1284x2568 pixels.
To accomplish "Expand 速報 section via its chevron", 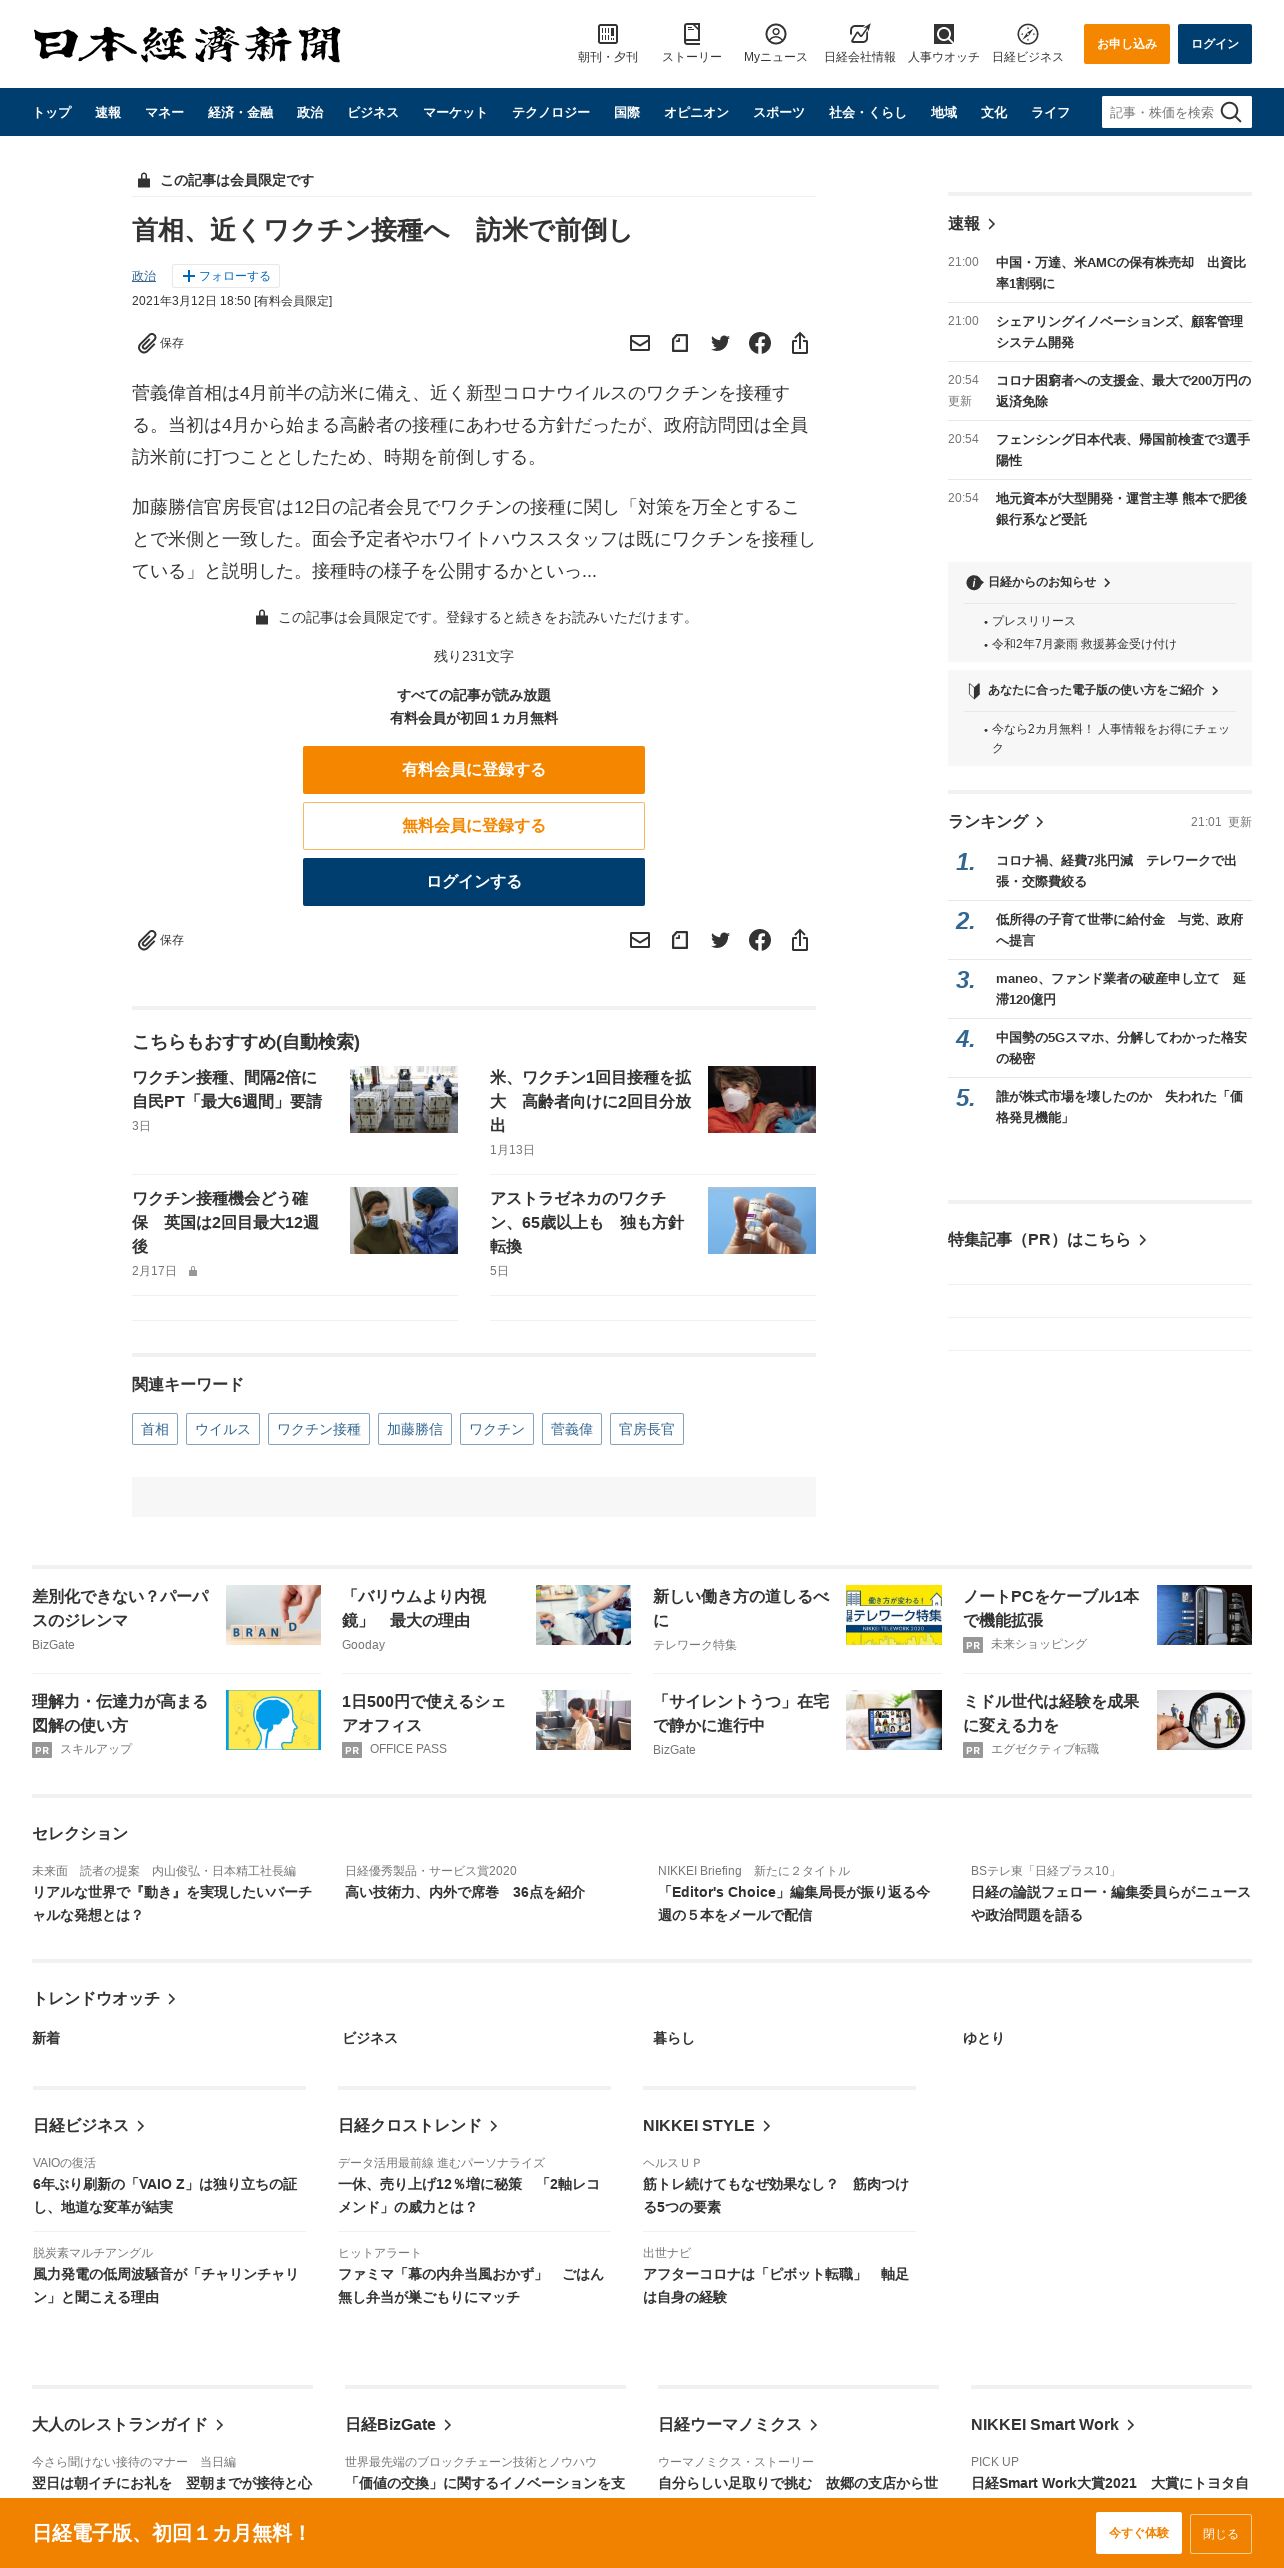I will [991, 224].
